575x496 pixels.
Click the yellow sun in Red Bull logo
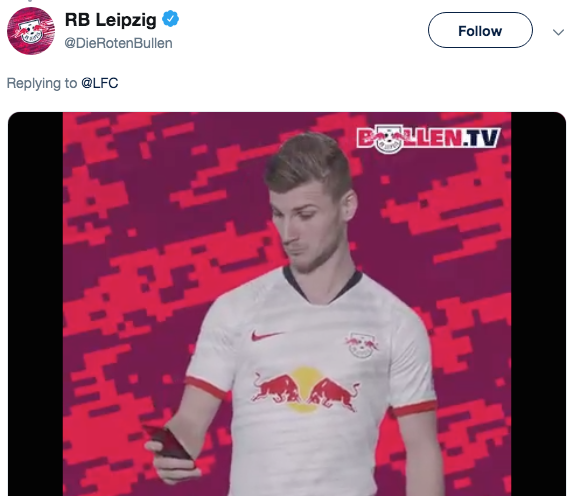(303, 389)
